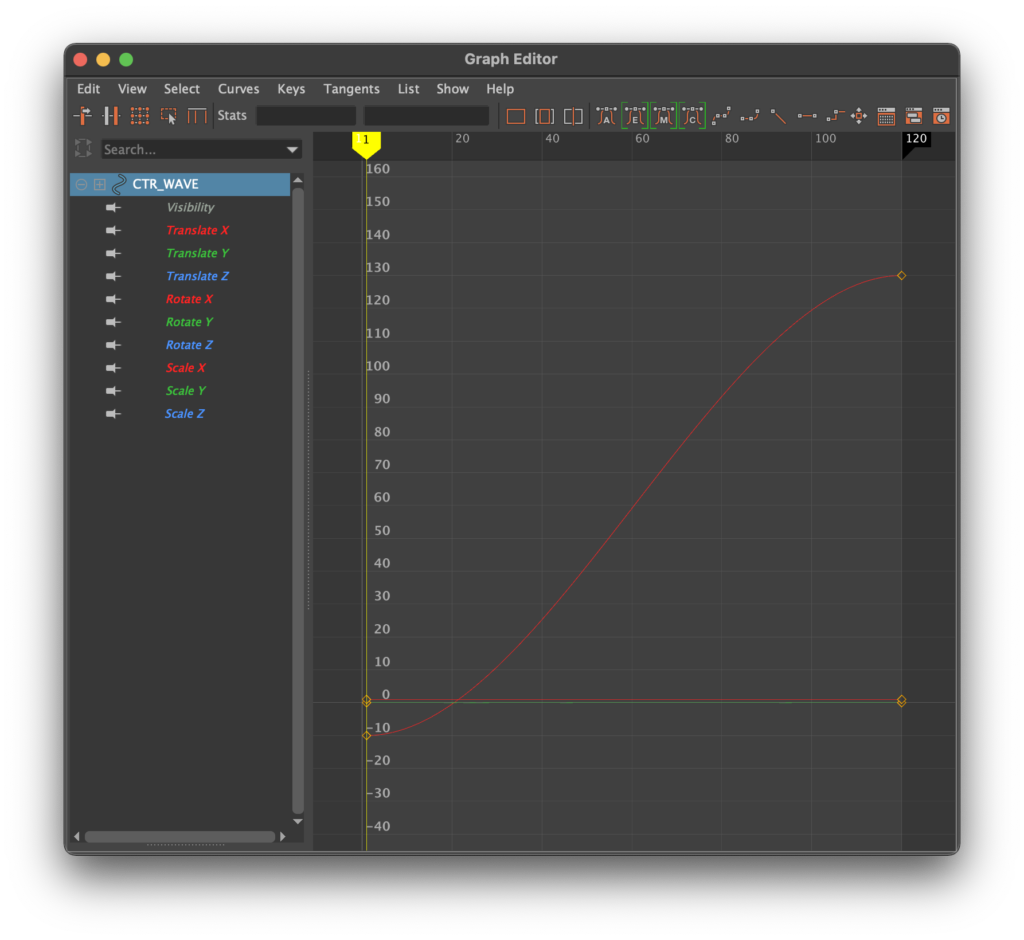Toggle the mute icon beside Rotate Z
This screenshot has width=1024, height=940.
click(x=113, y=346)
